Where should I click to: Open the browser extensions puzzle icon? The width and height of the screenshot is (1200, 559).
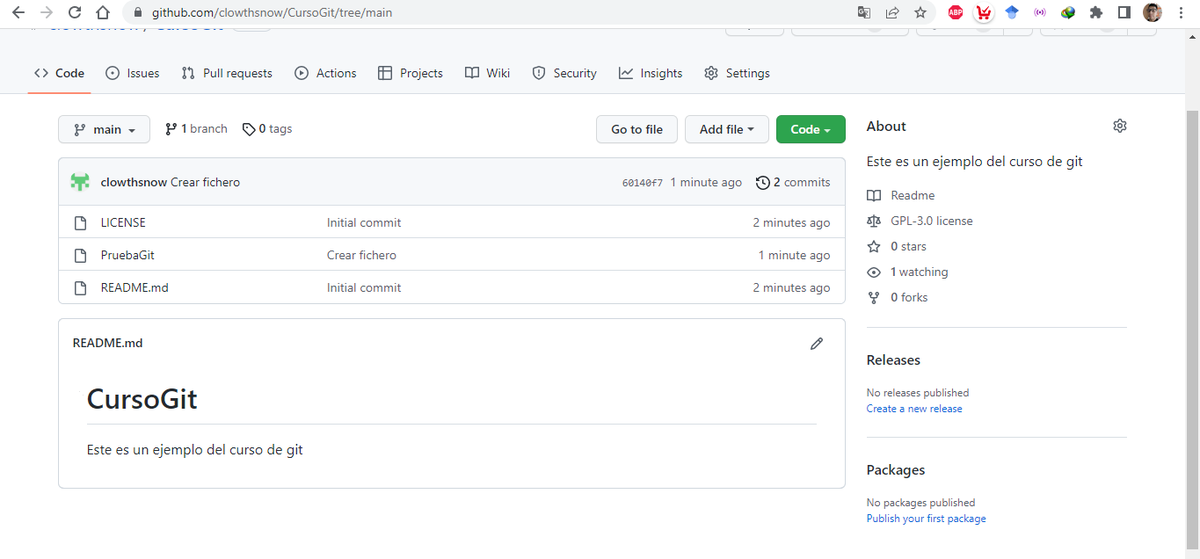point(1096,13)
